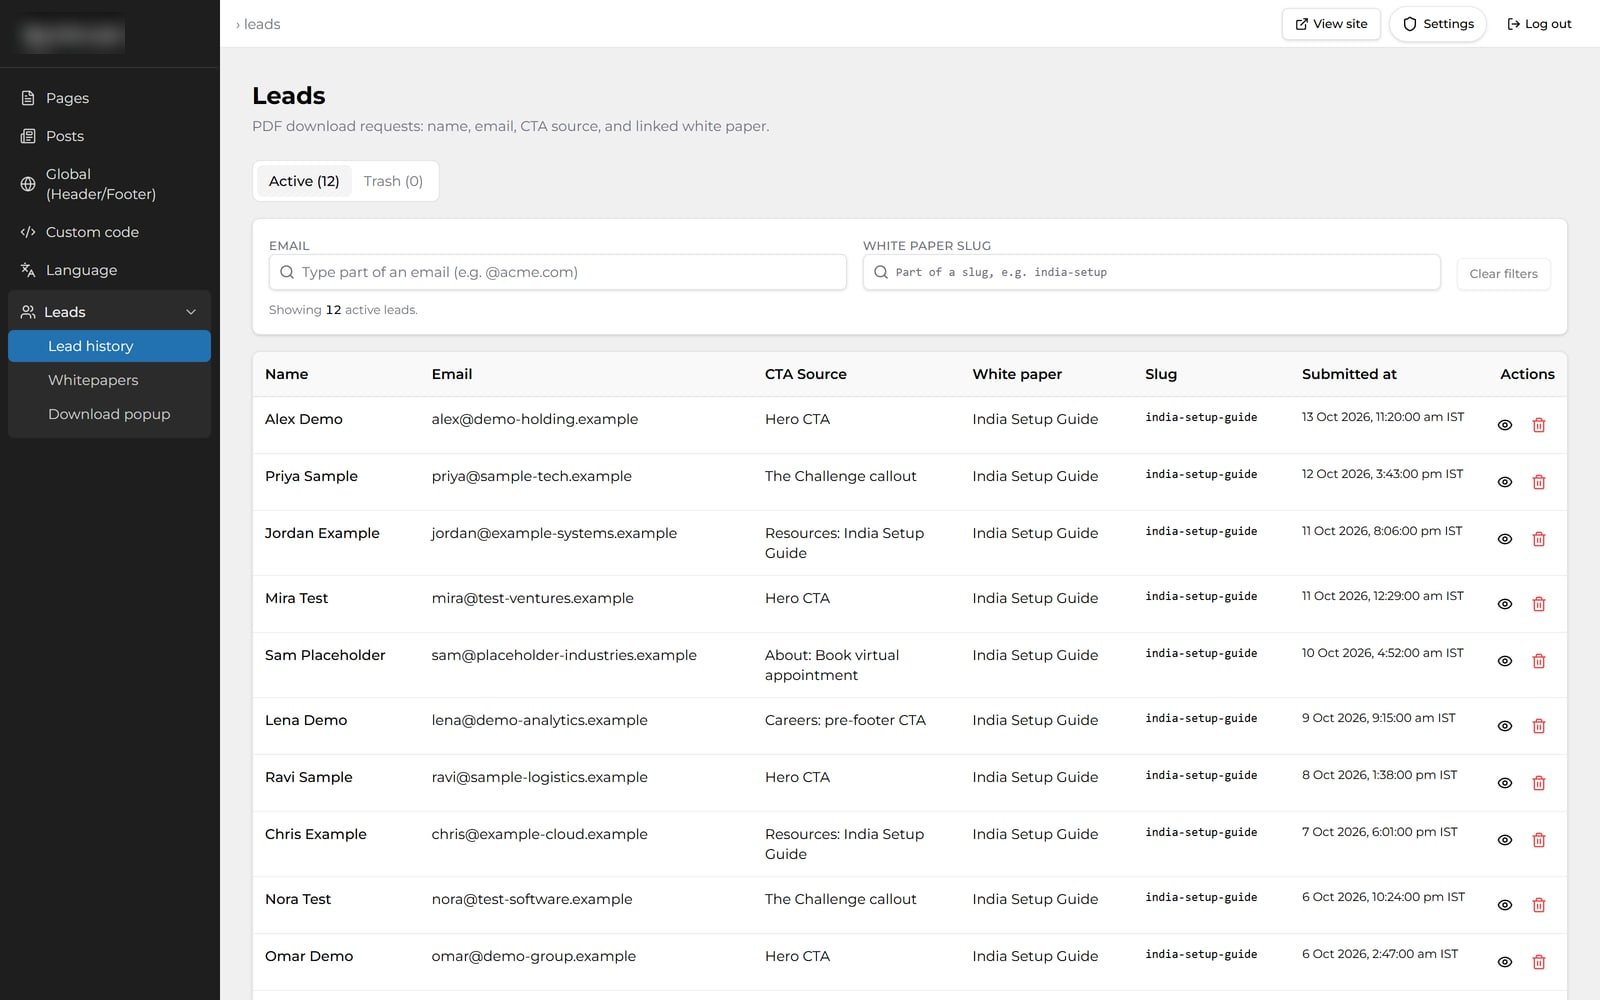Click Log out

point(1539,24)
